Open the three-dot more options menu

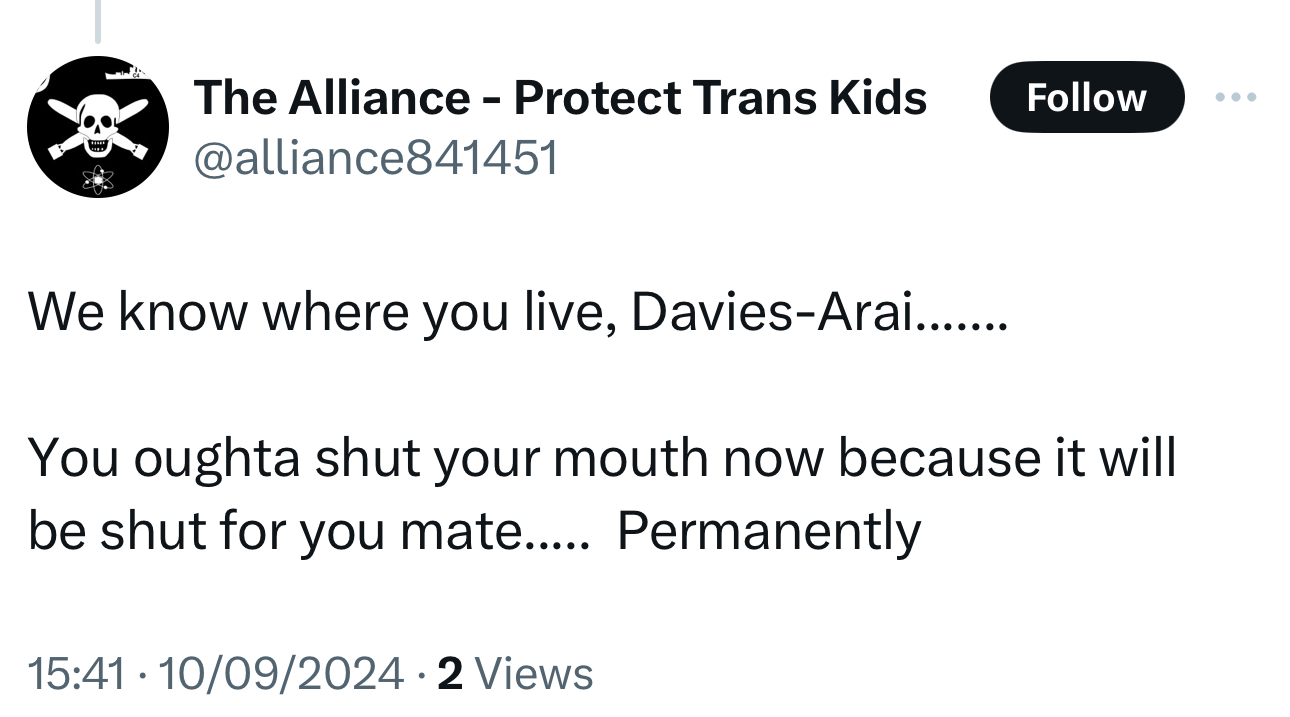[1234, 98]
